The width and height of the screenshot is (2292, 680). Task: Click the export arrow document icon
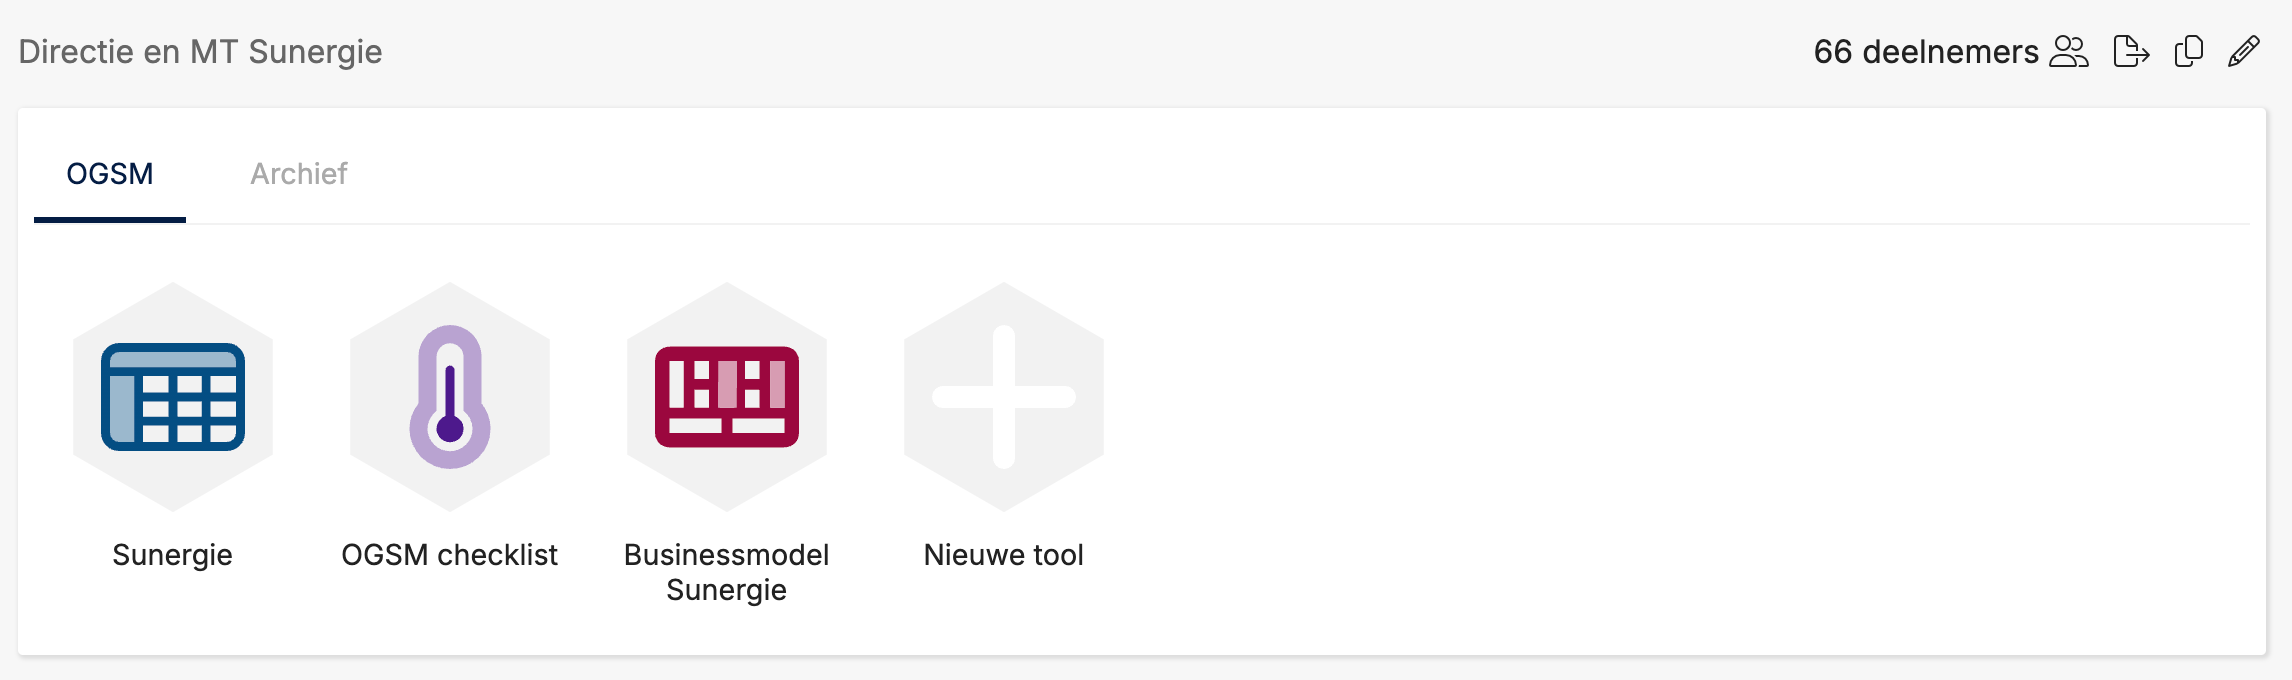[x=2131, y=51]
